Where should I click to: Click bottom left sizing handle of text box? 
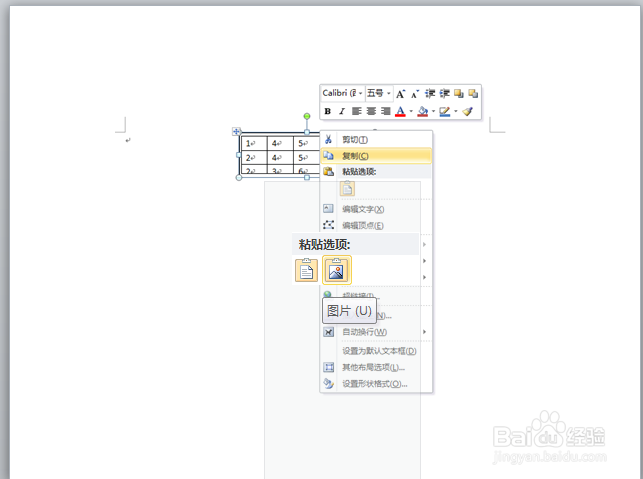pos(239,178)
